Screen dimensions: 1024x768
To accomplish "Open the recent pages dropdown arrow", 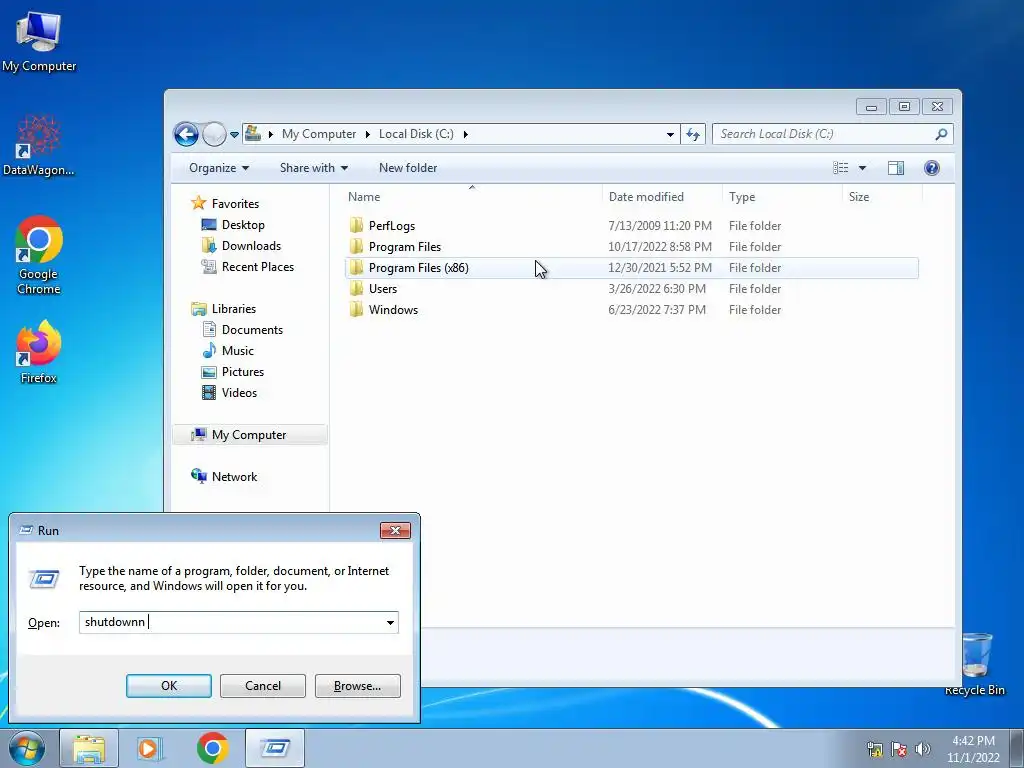I will pyautogui.click(x=234, y=135).
